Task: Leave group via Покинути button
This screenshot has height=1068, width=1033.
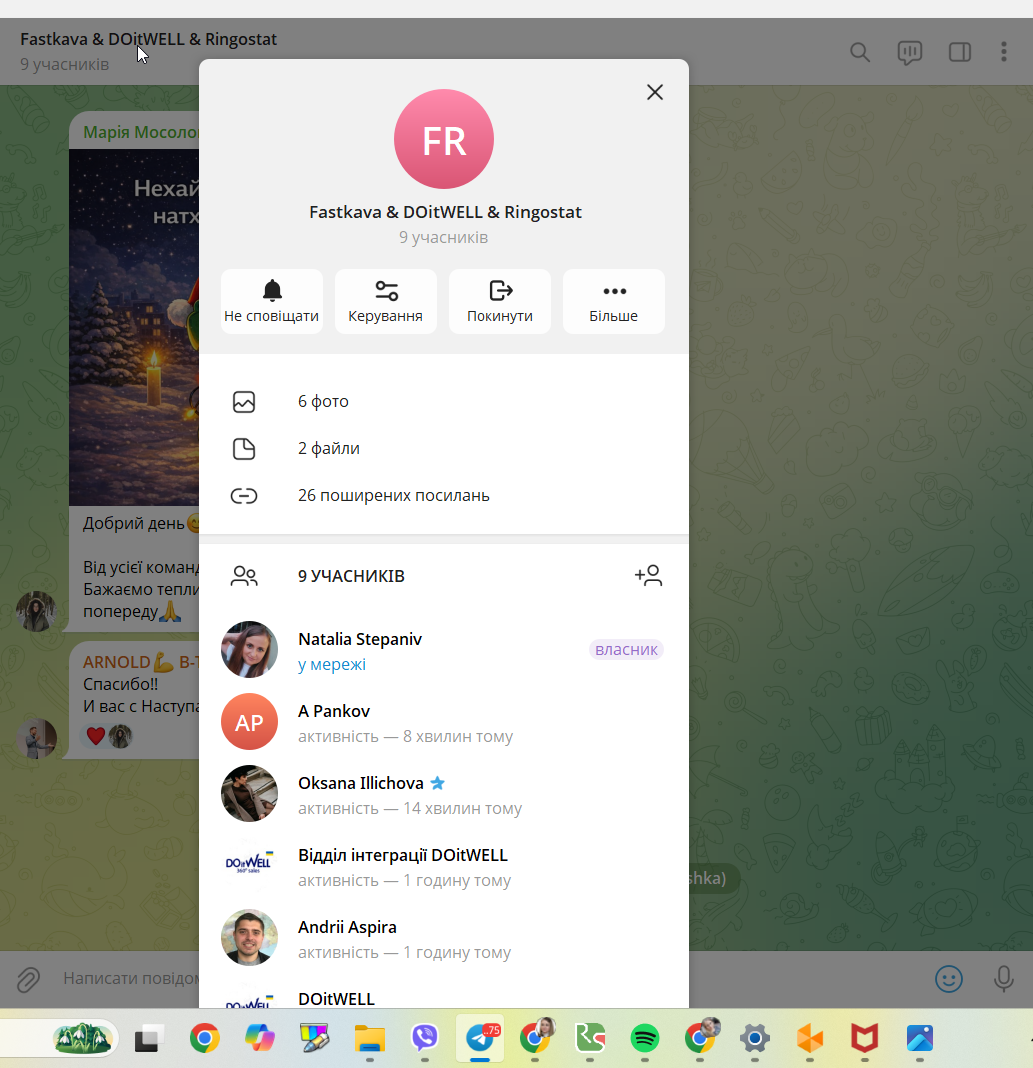Action: tap(500, 301)
